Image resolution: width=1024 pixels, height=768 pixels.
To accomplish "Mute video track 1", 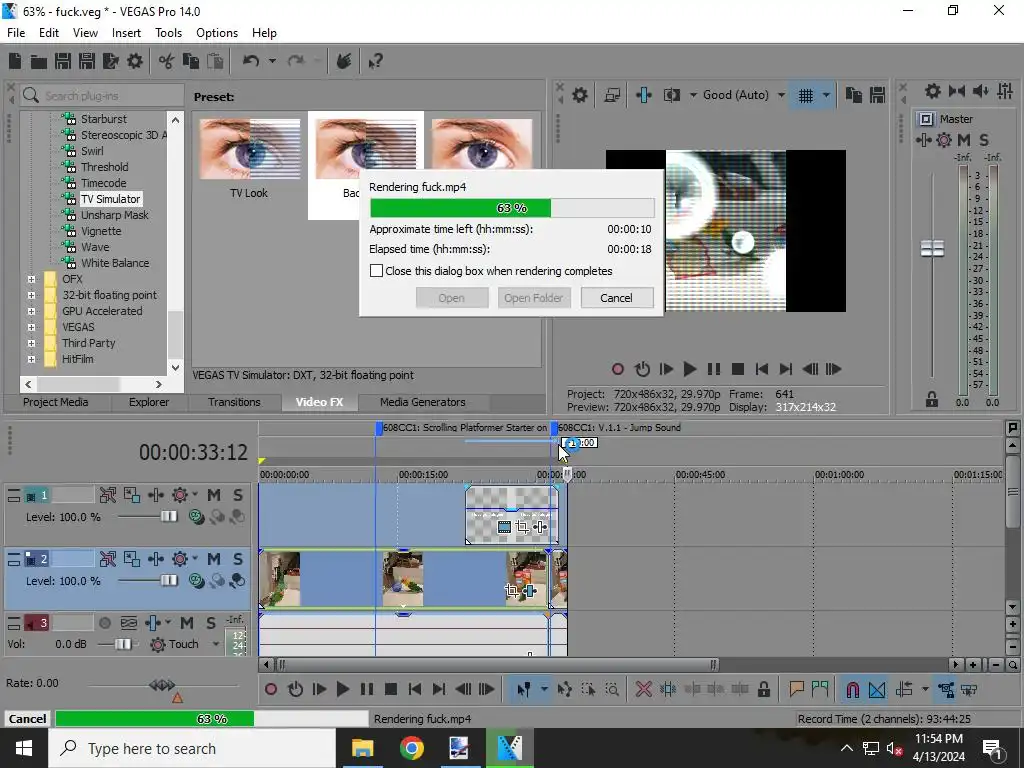I will click(214, 495).
